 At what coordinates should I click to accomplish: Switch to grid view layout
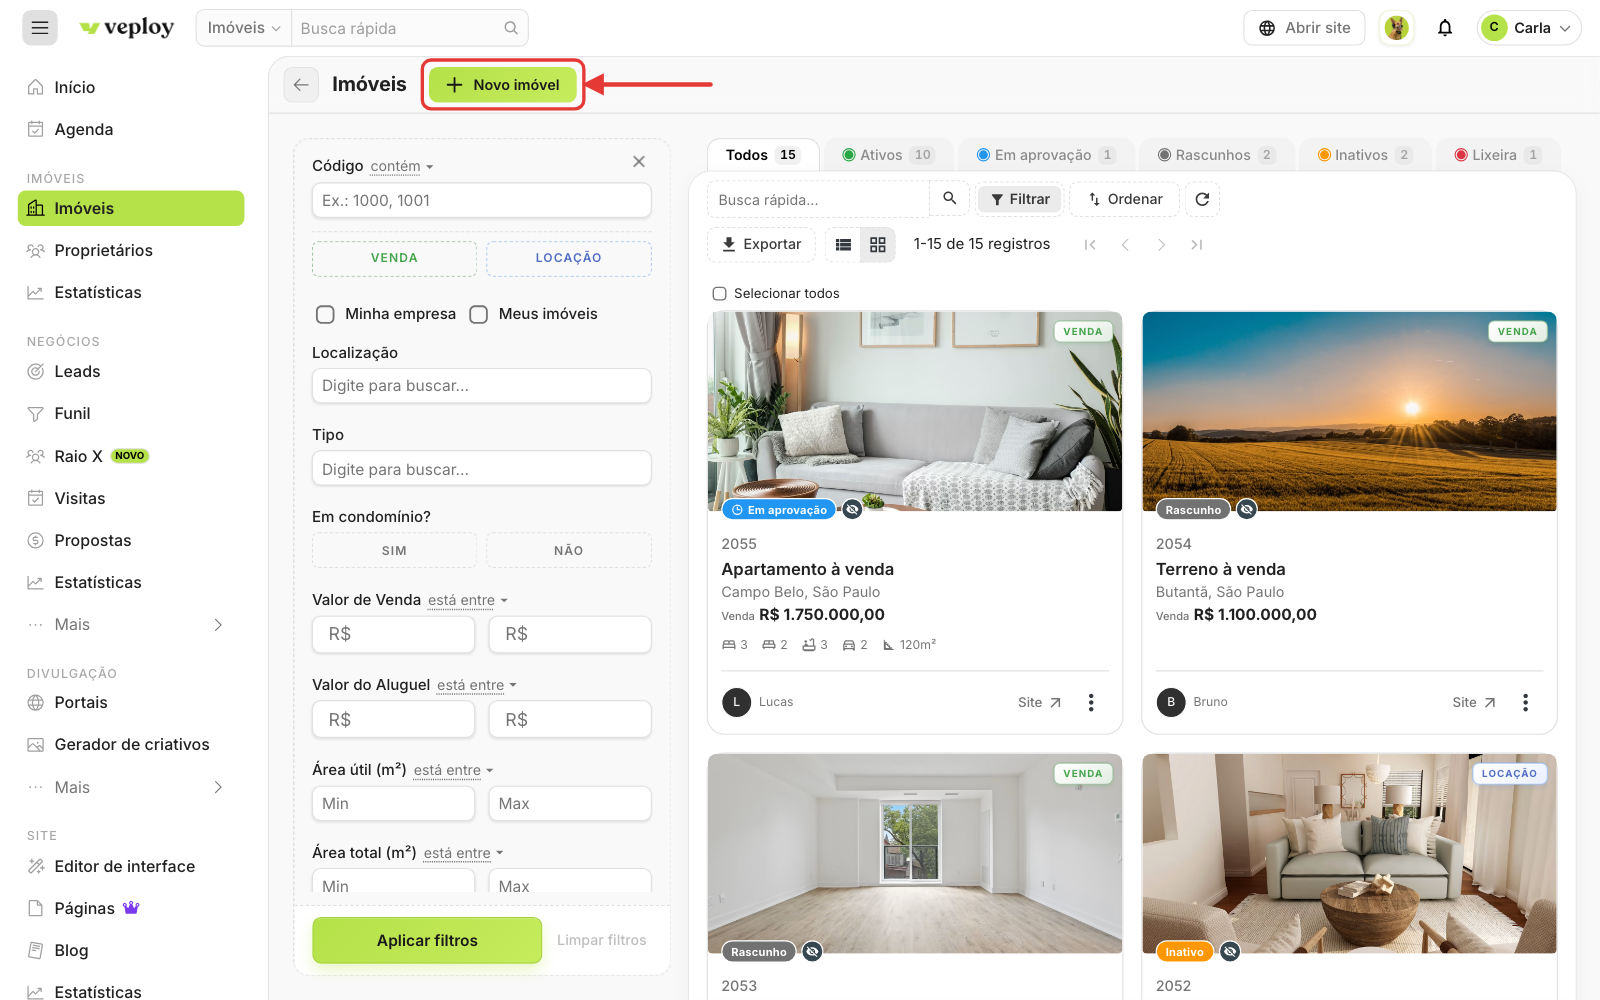point(878,244)
